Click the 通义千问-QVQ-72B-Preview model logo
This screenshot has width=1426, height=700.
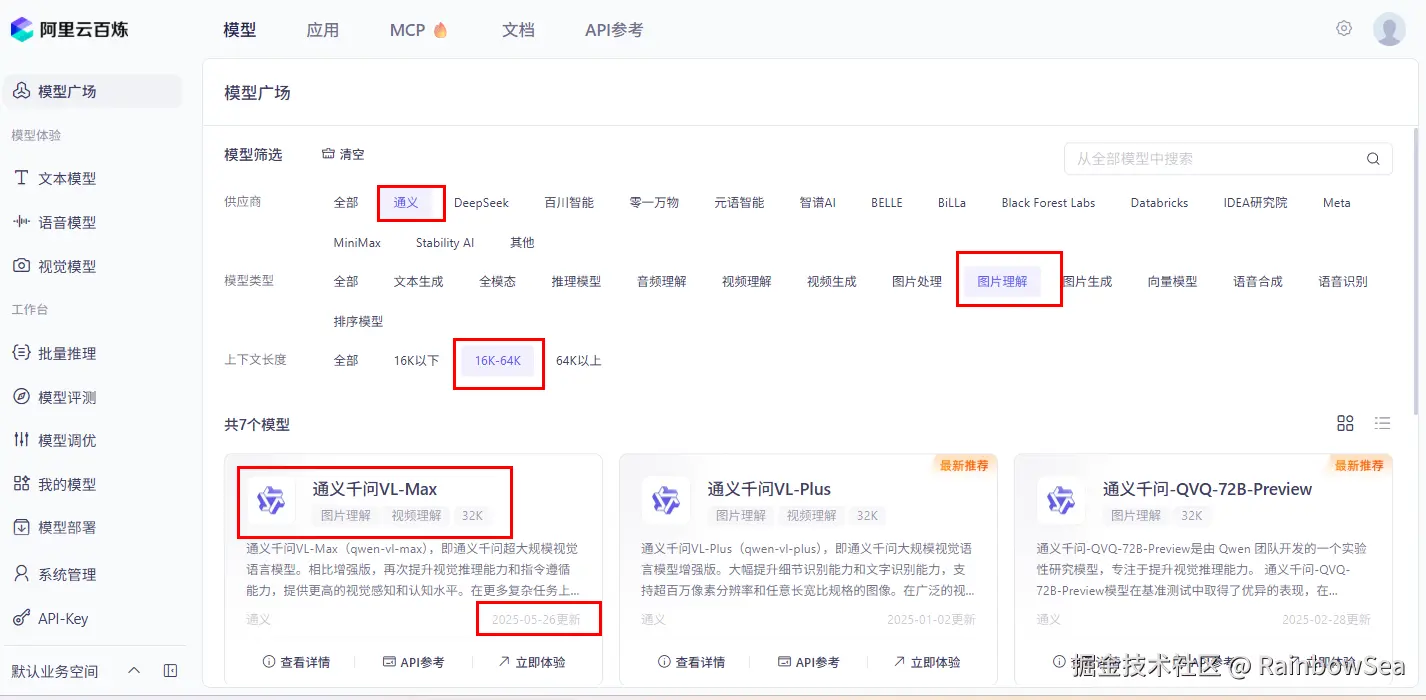pyautogui.click(x=1061, y=499)
